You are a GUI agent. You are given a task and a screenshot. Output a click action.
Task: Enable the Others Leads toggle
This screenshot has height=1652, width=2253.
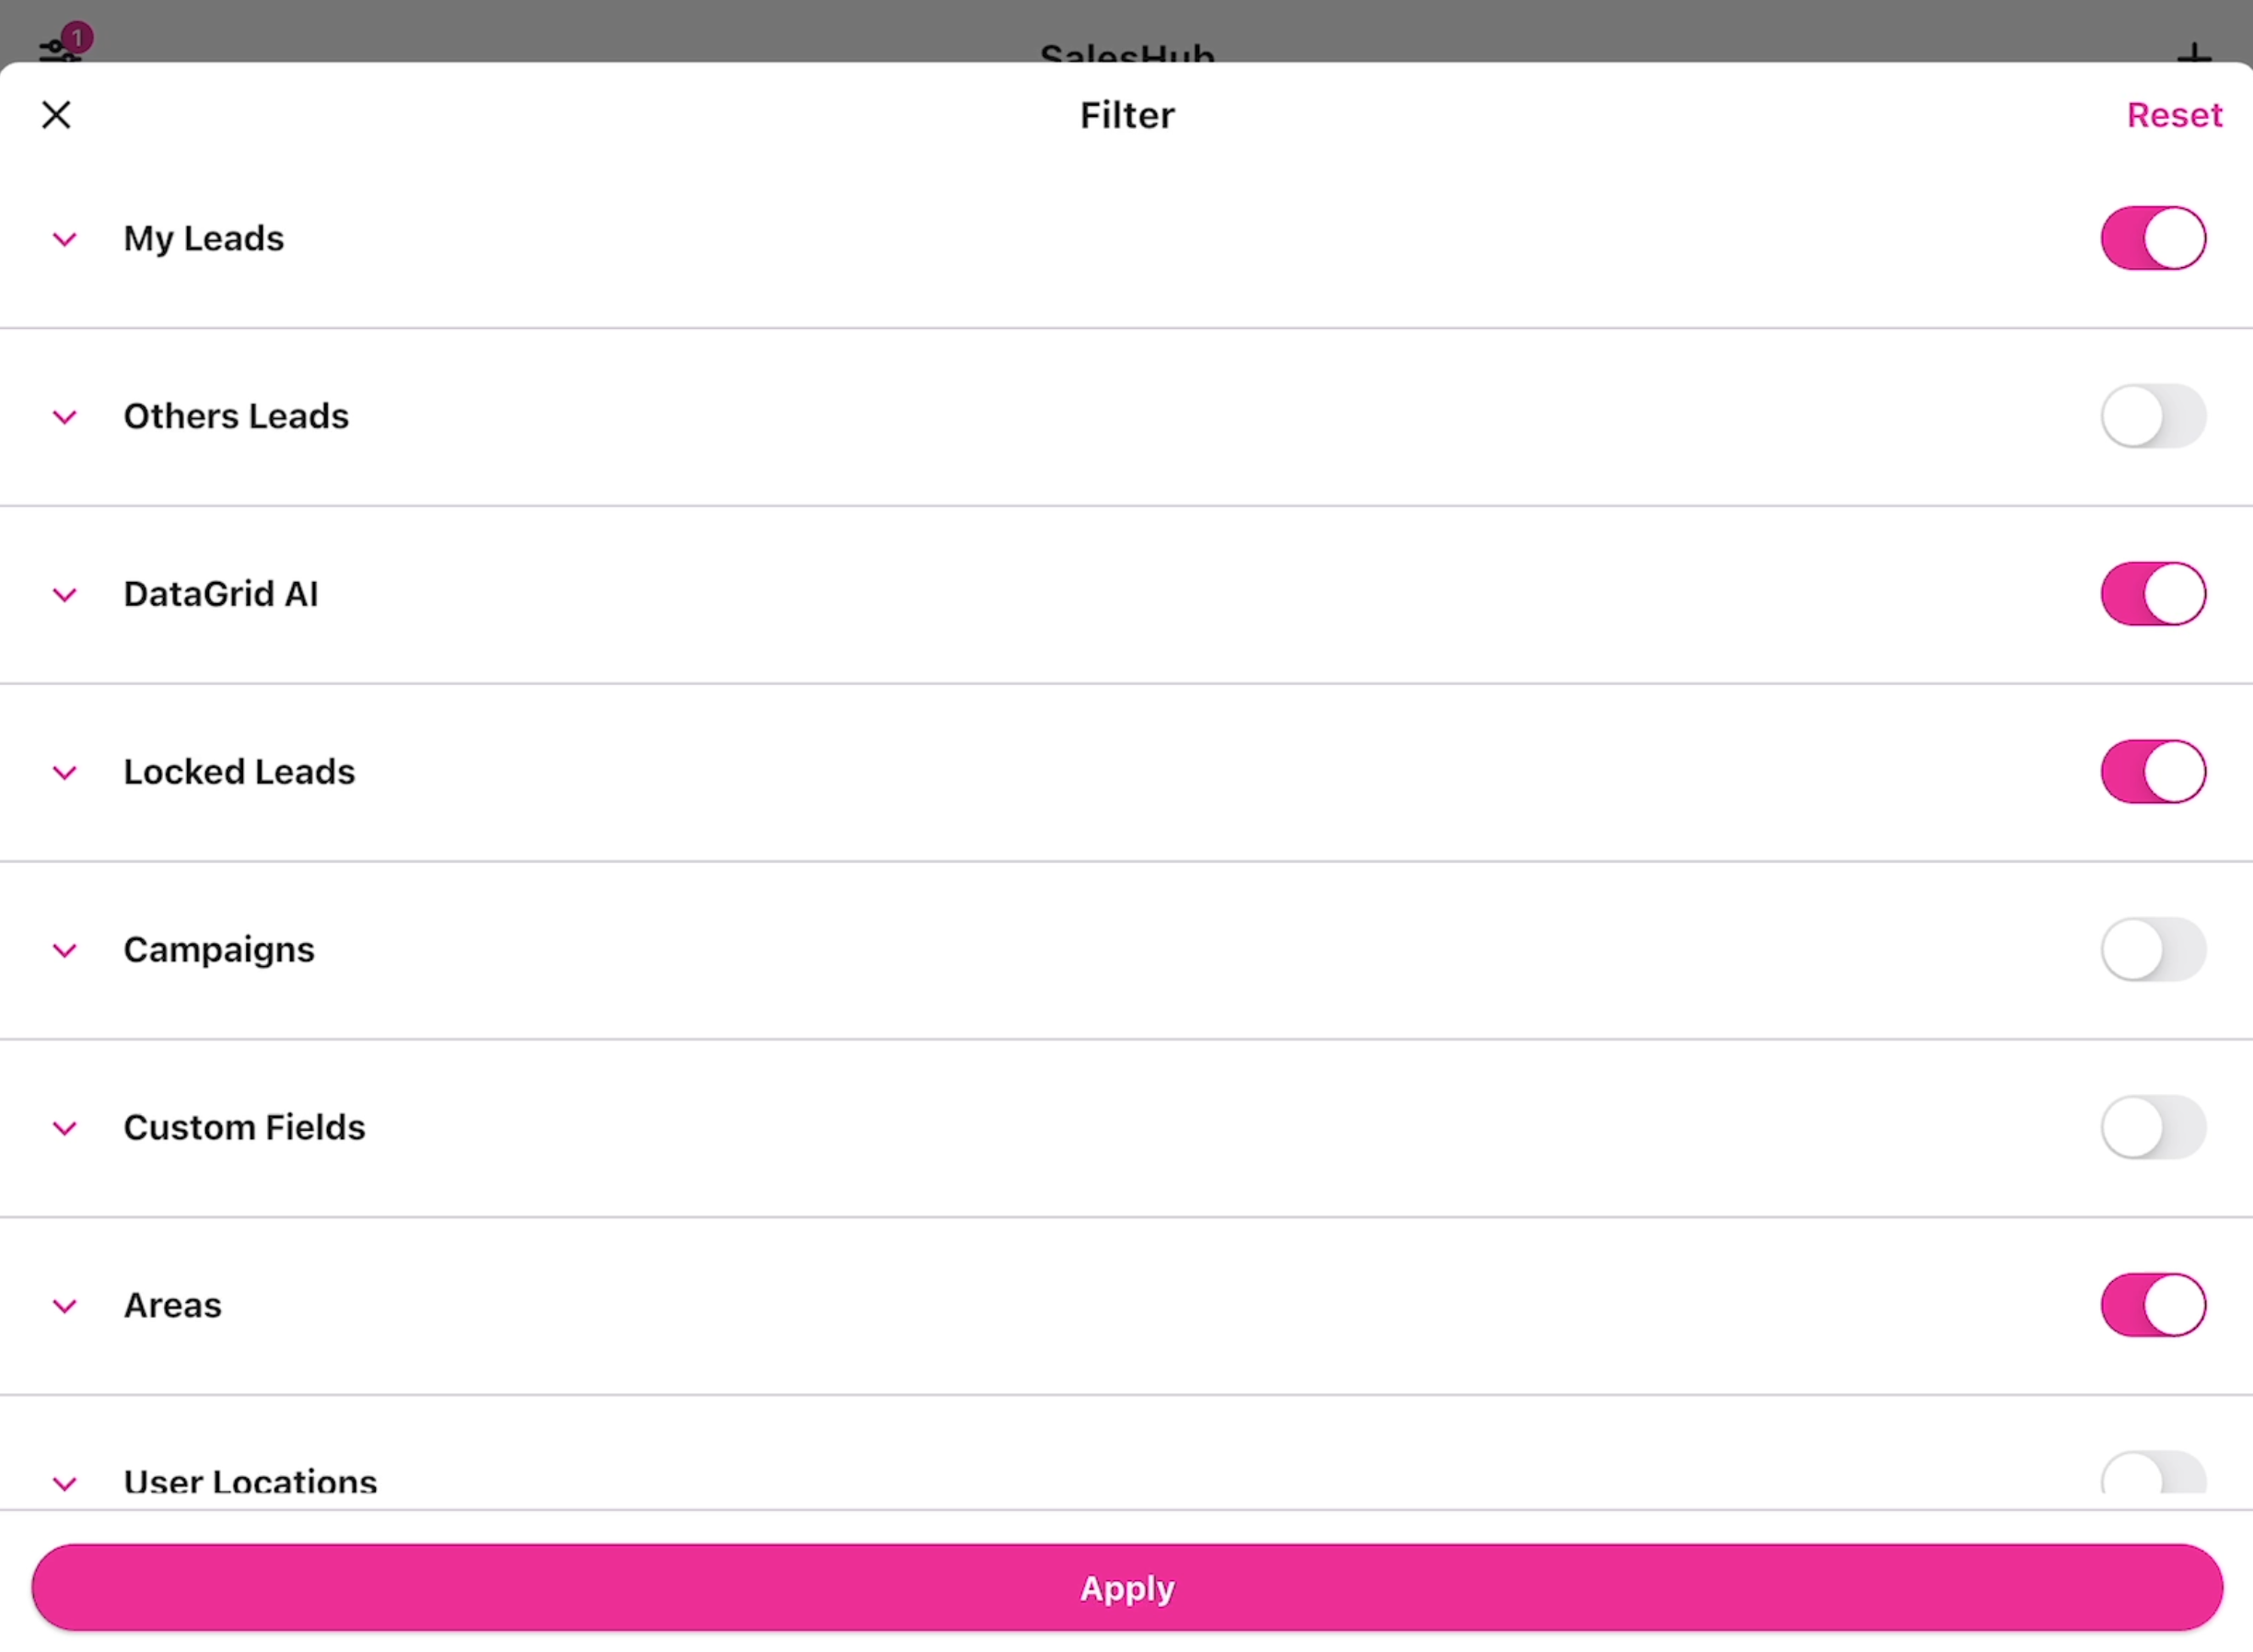[2152, 416]
